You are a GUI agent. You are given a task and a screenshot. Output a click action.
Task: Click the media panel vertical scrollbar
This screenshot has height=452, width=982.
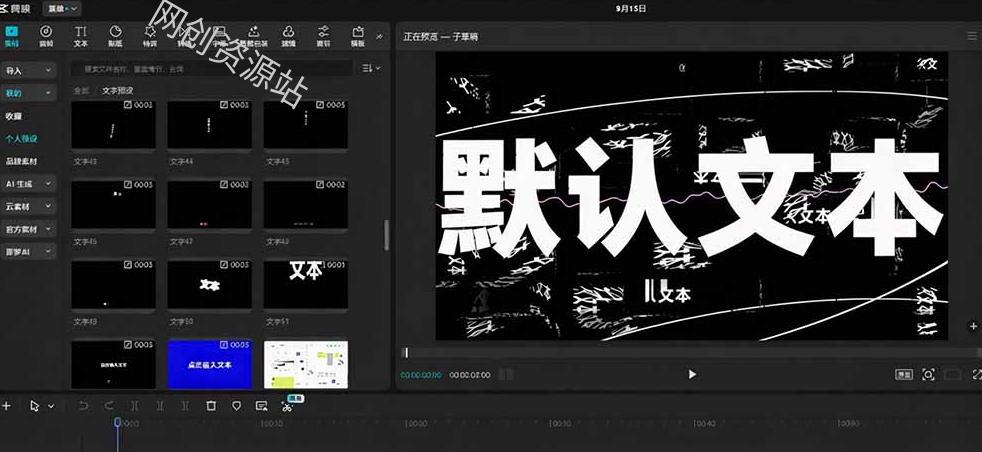[386, 235]
